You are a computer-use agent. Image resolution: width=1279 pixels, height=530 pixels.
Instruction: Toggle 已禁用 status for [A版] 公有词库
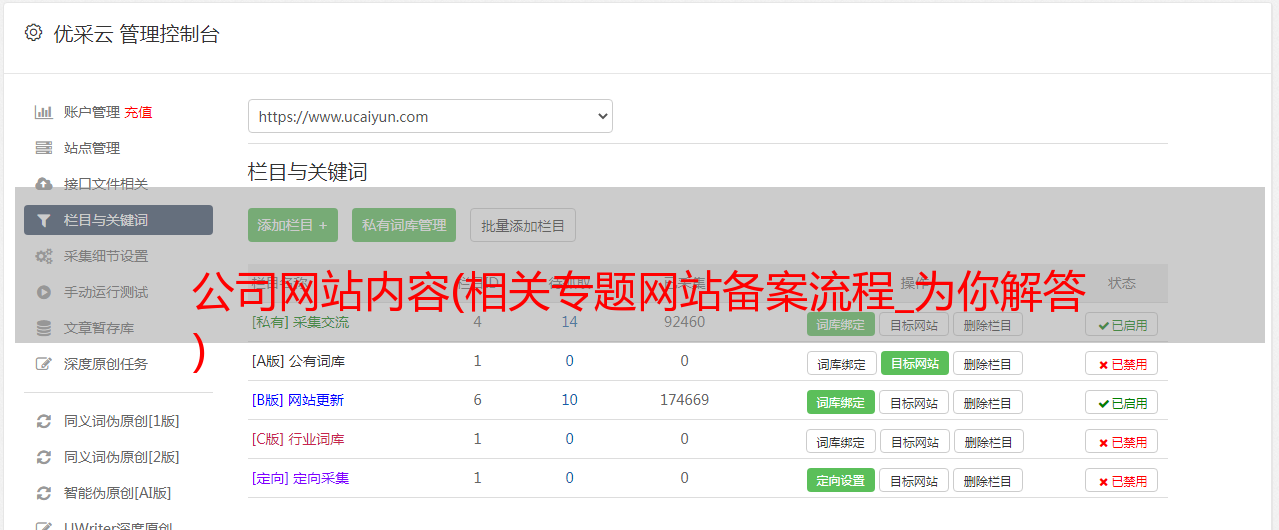click(1122, 363)
